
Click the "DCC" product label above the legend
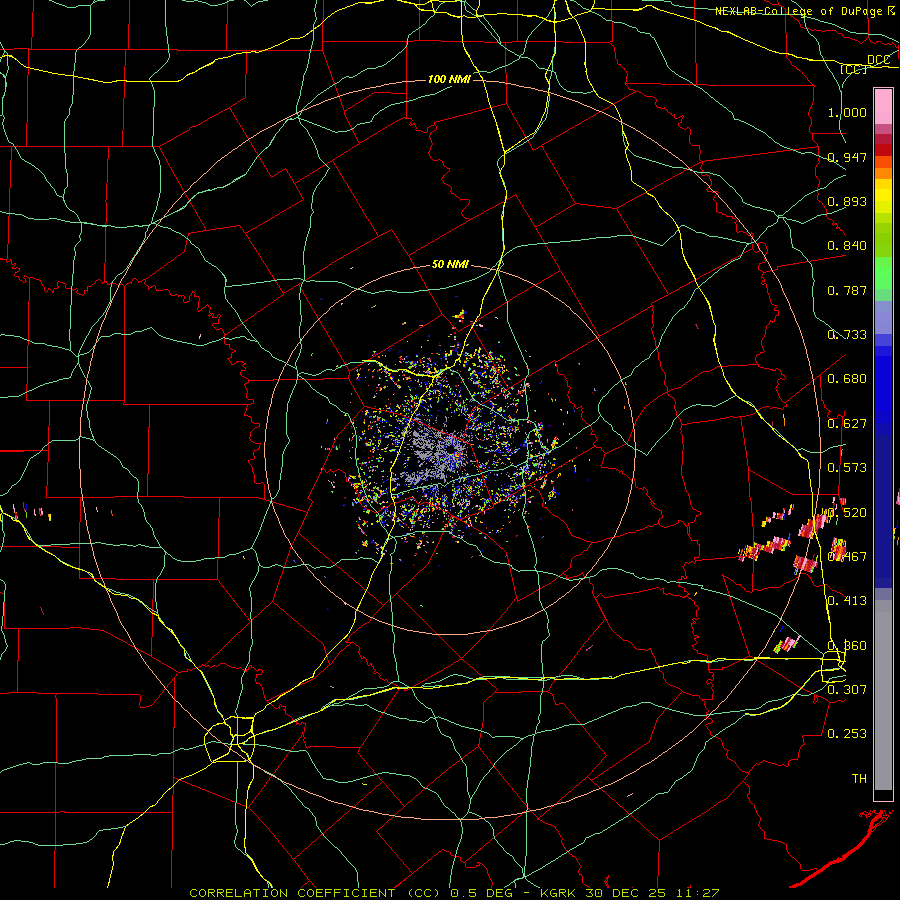point(878,59)
